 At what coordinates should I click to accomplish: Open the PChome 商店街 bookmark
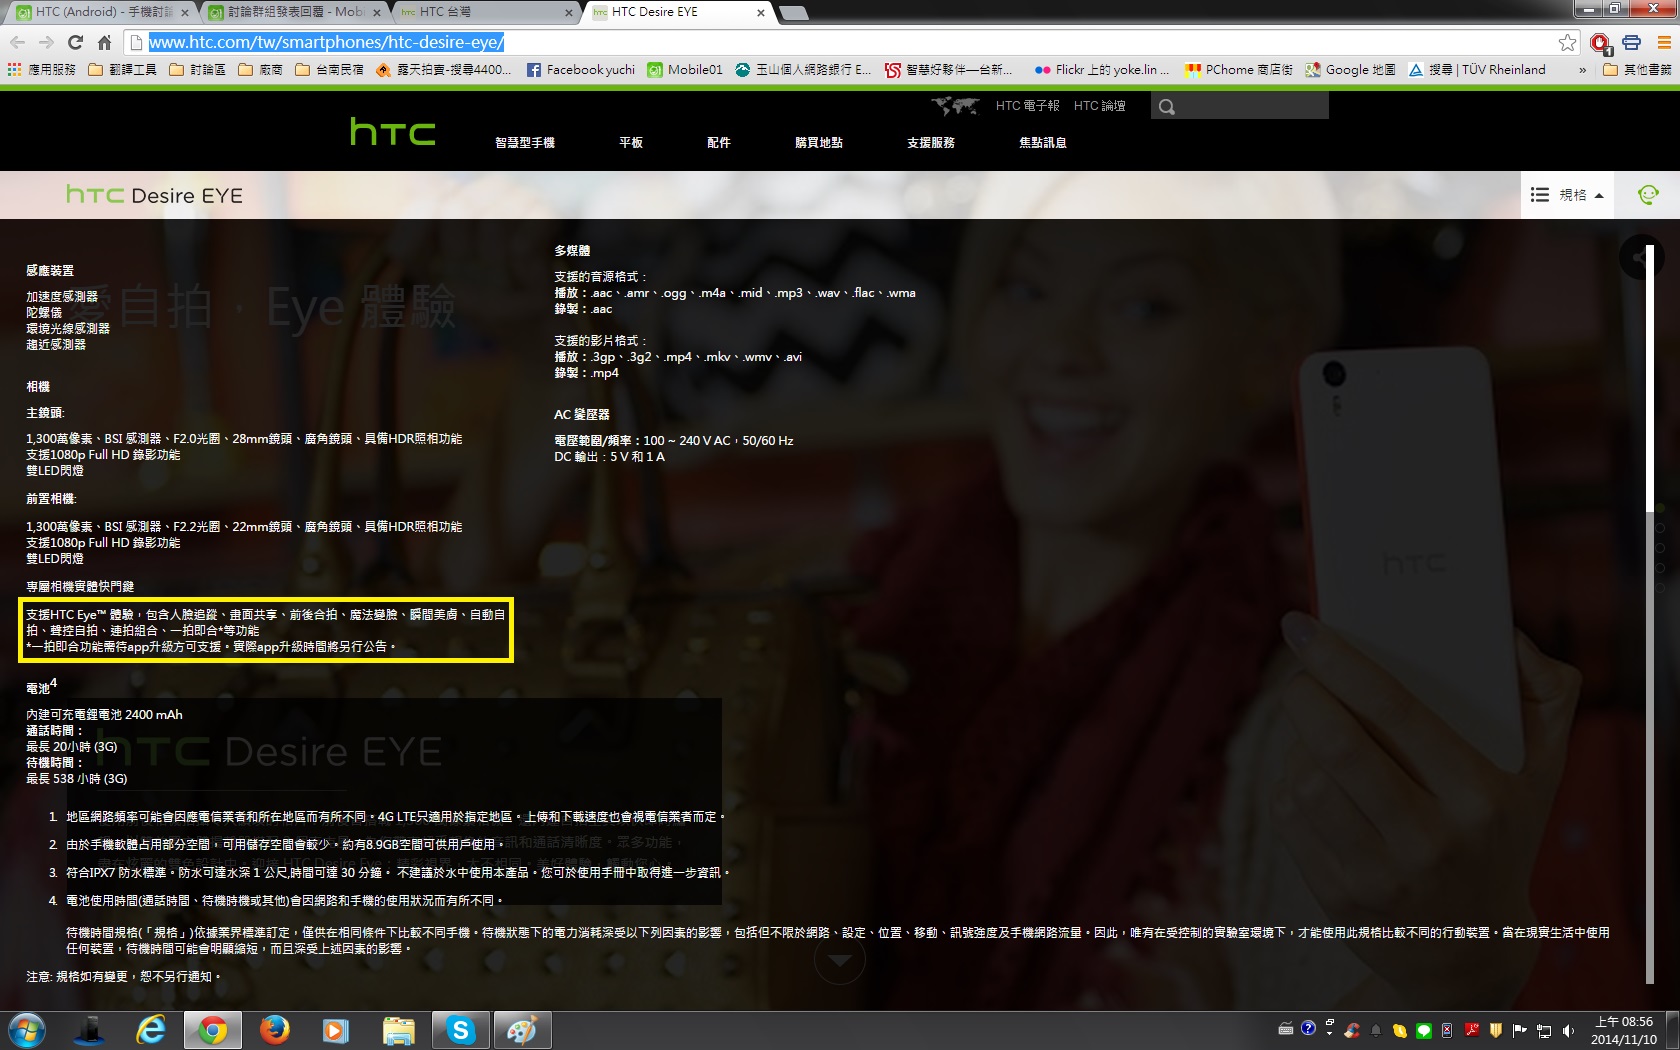tap(1239, 70)
